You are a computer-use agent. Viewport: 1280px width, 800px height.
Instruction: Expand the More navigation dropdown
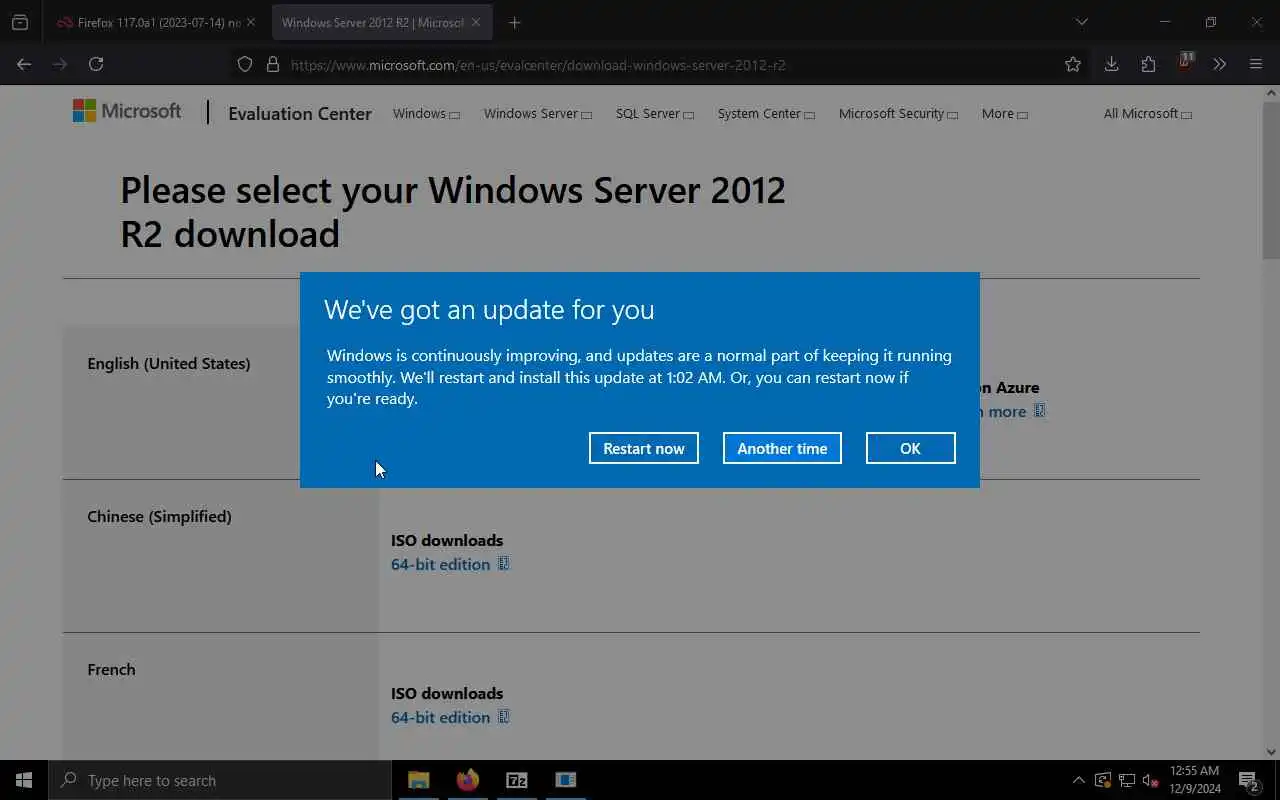[1005, 113]
